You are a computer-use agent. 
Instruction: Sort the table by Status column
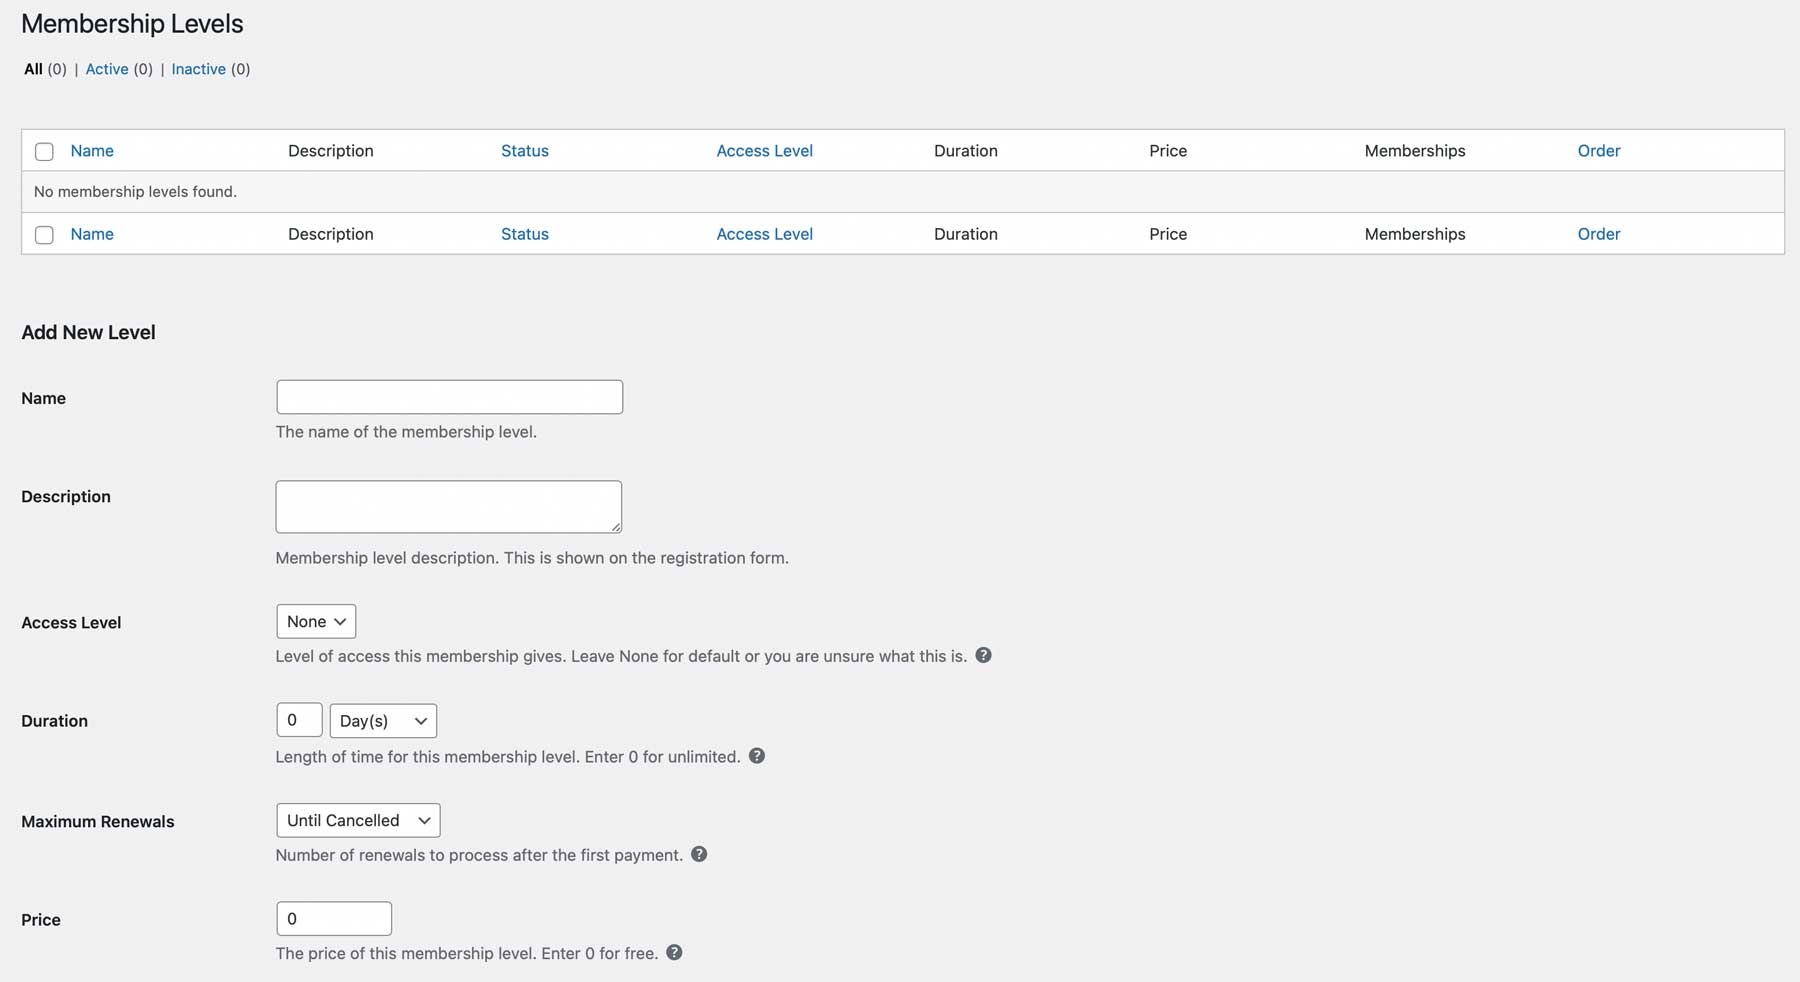(524, 151)
